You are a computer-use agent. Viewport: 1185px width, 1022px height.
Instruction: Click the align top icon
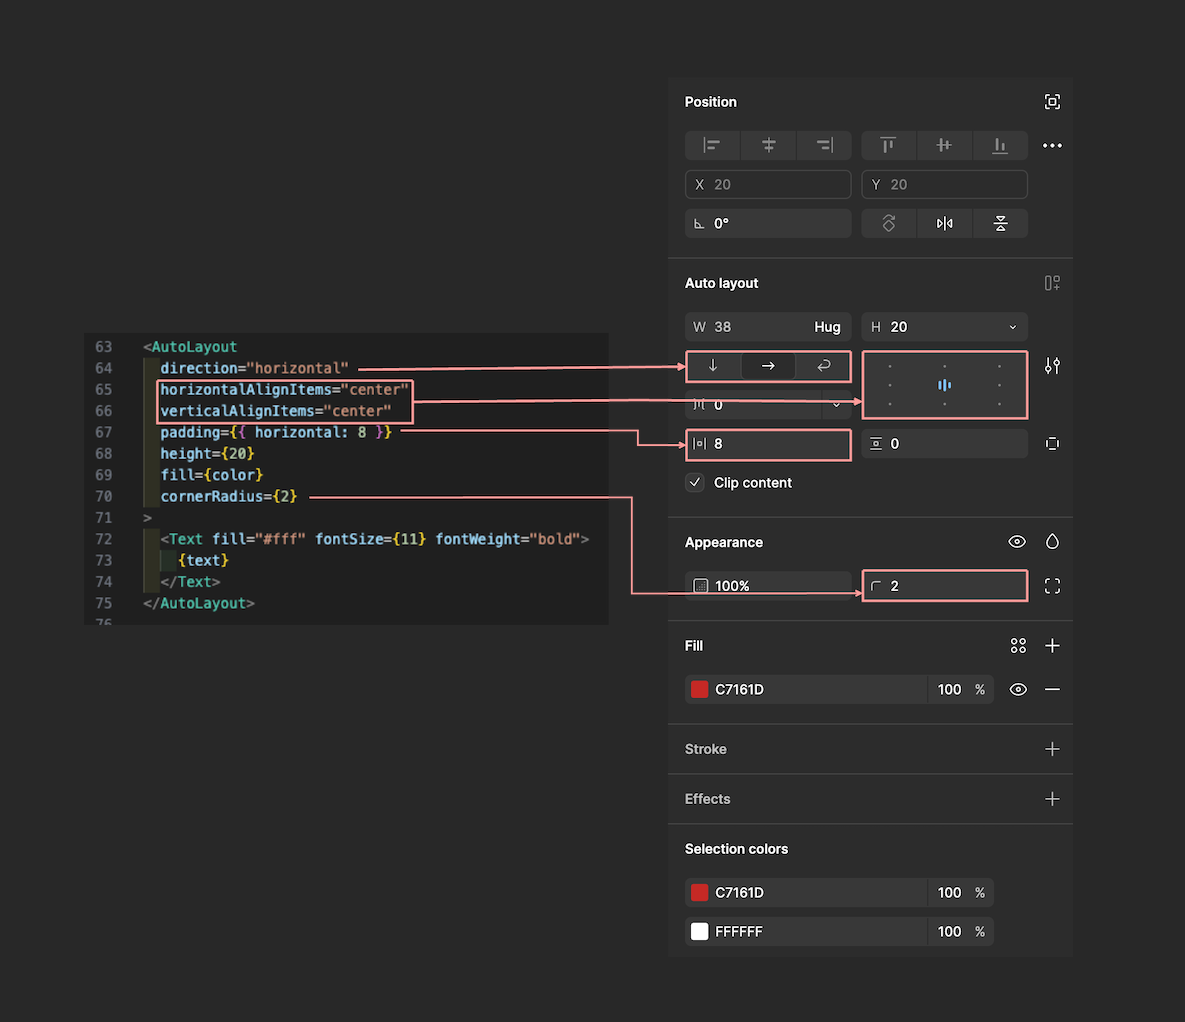(888, 145)
